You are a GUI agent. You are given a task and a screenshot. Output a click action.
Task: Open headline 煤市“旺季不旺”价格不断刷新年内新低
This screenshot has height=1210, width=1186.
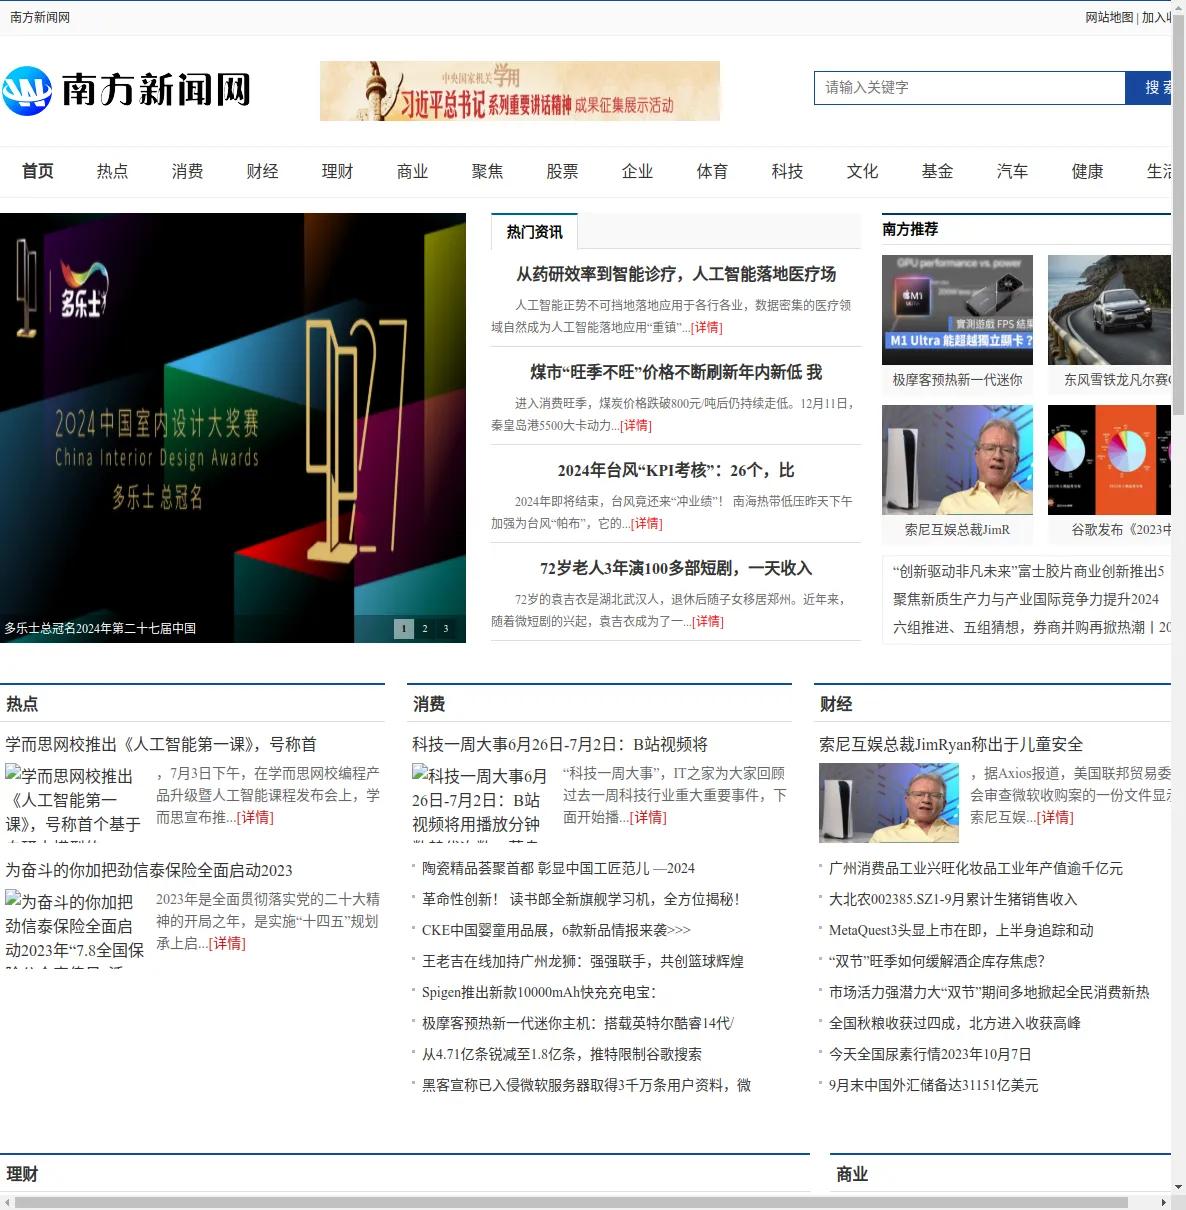click(676, 372)
